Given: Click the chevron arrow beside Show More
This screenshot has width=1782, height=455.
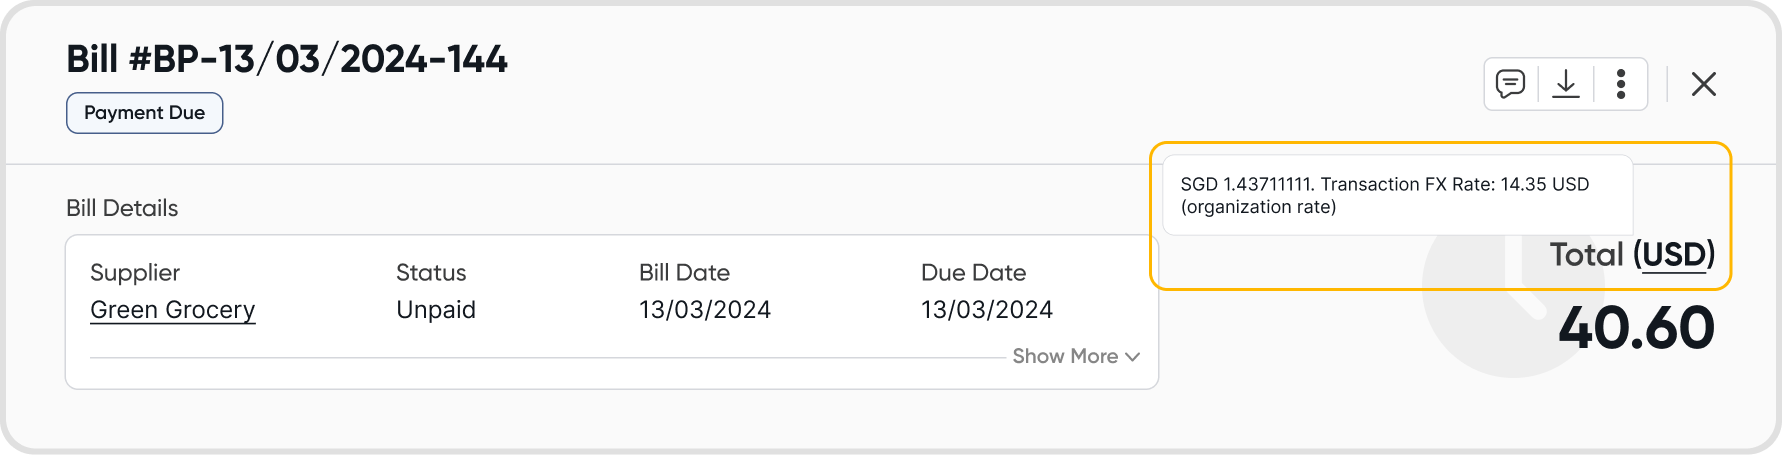Looking at the screenshot, I should [1132, 357].
